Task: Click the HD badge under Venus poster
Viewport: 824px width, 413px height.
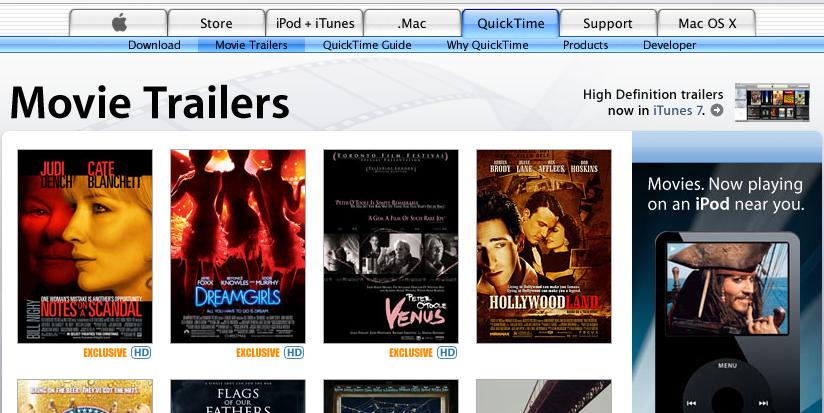Action: pyautogui.click(x=447, y=353)
